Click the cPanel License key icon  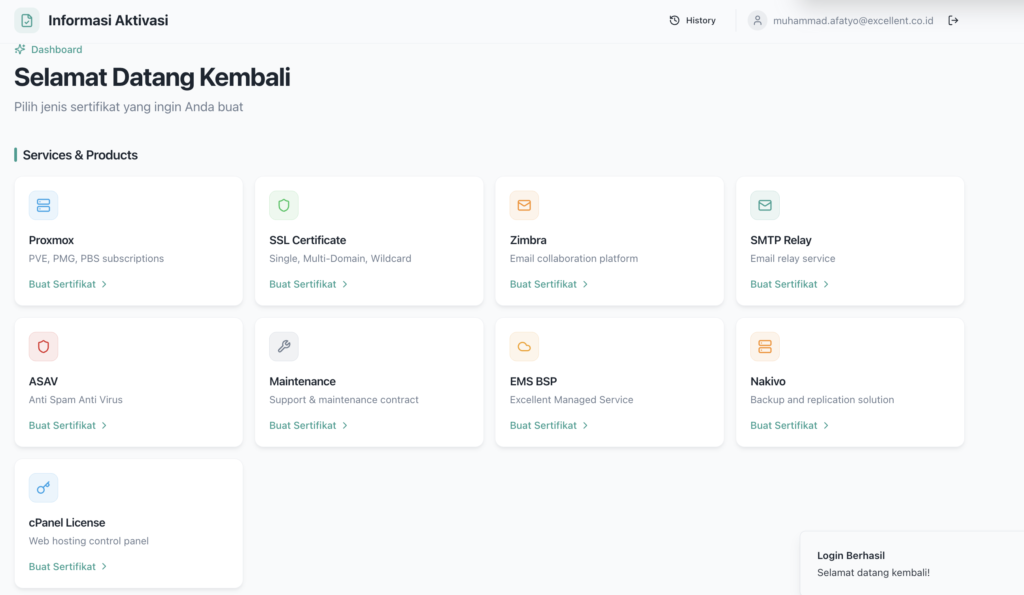tap(43, 487)
